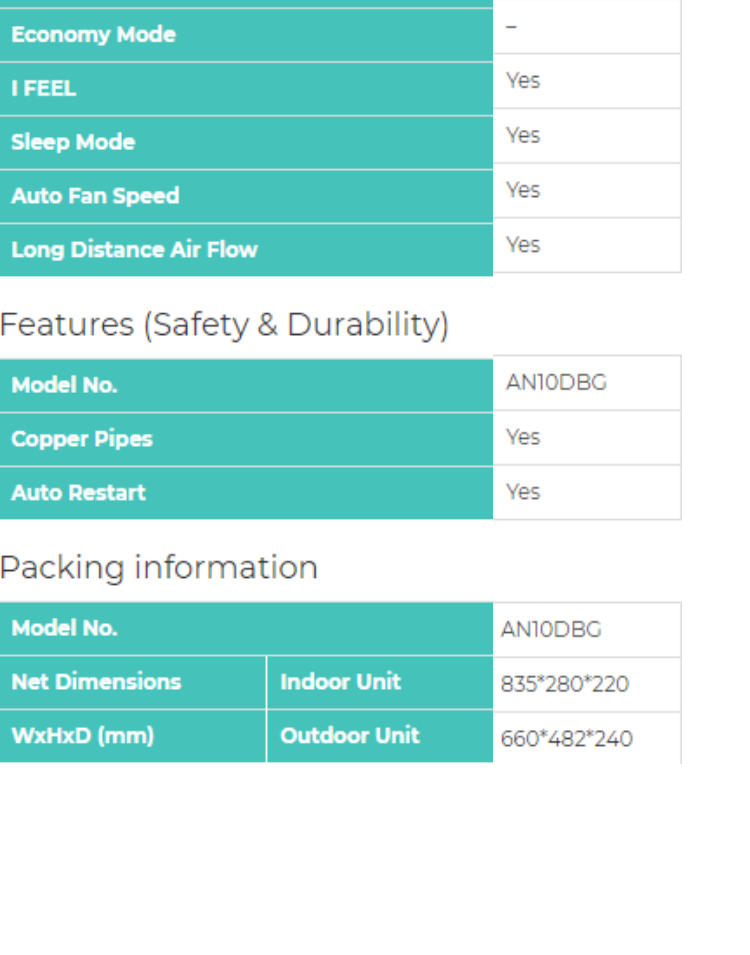
Task: Click the Sleep Mode label cell
Action: tap(73, 142)
